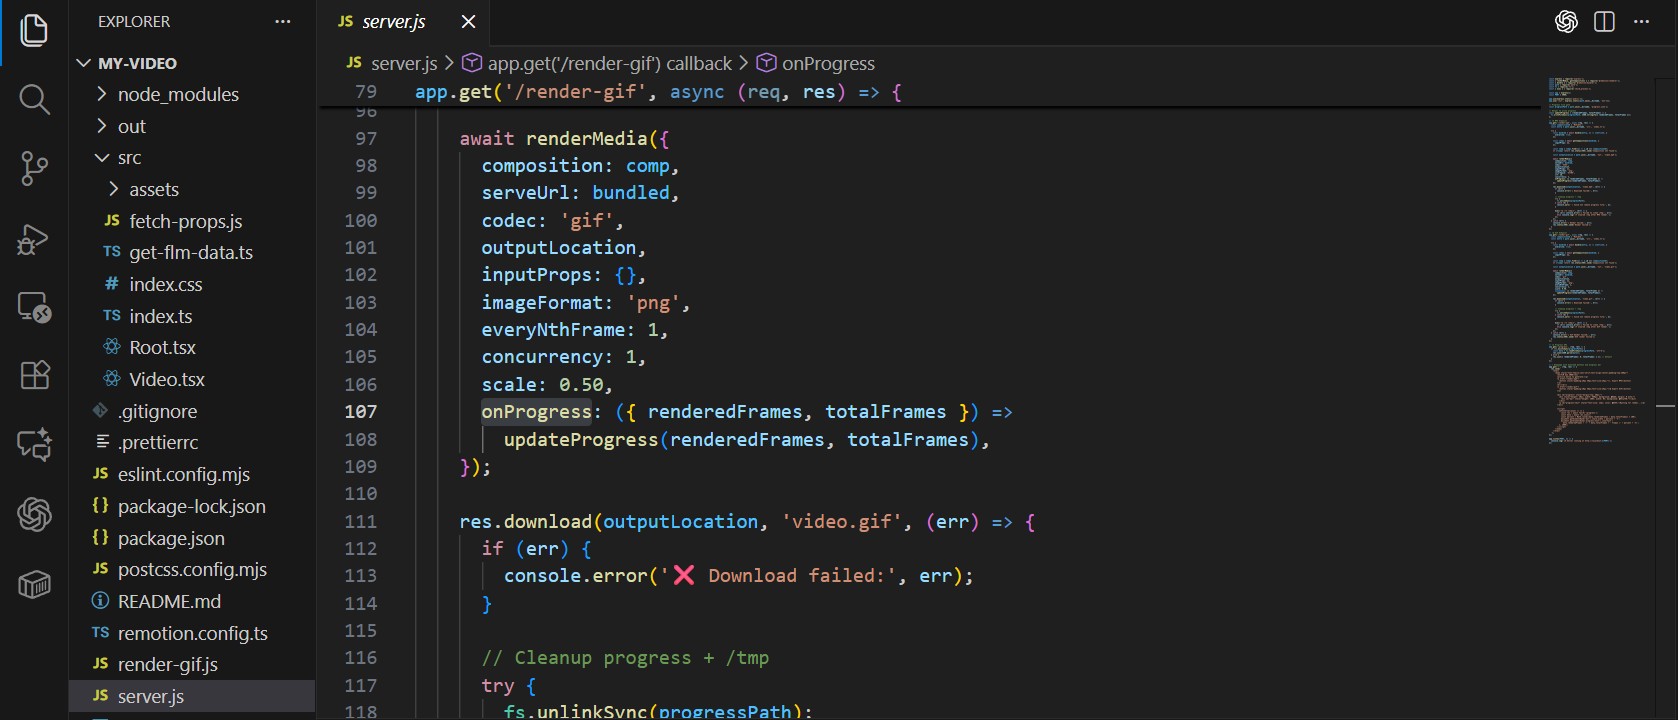This screenshot has height=720, width=1678.
Task: Click scale value 0.50
Action: coord(581,385)
